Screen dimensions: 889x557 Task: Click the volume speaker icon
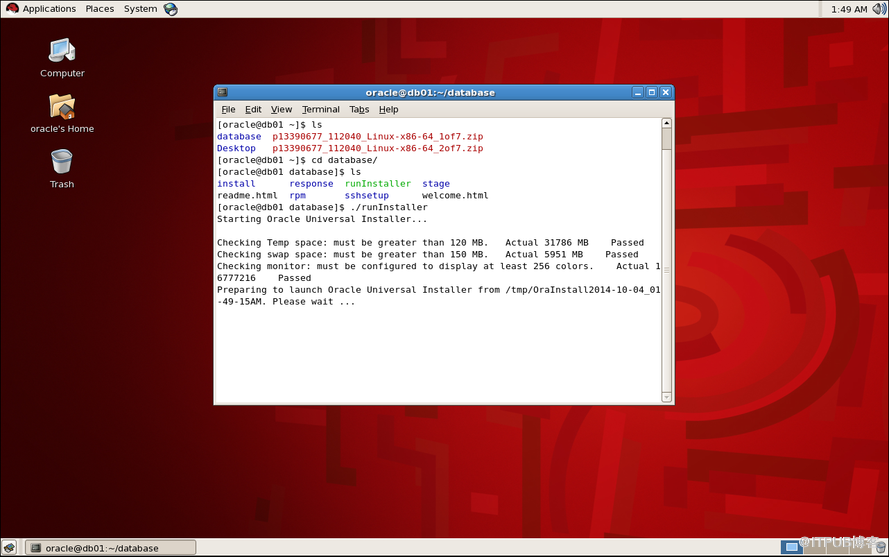pos(879,9)
